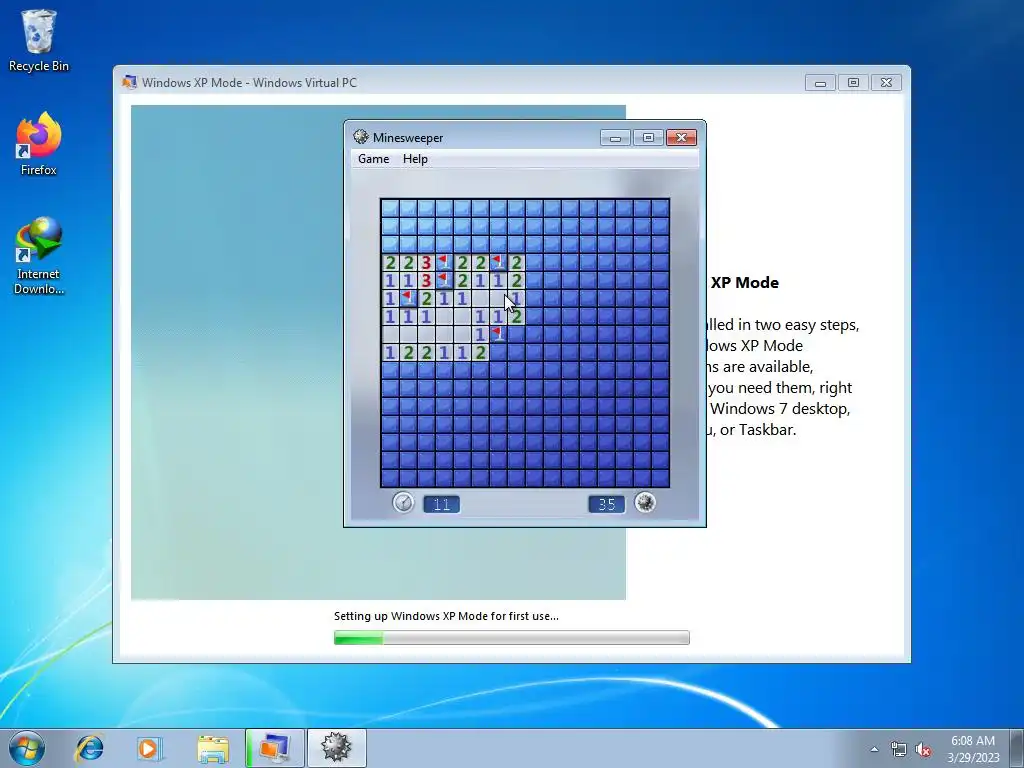Open the Help menu in Minesweeper
This screenshot has height=768, width=1024.
click(x=415, y=159)
